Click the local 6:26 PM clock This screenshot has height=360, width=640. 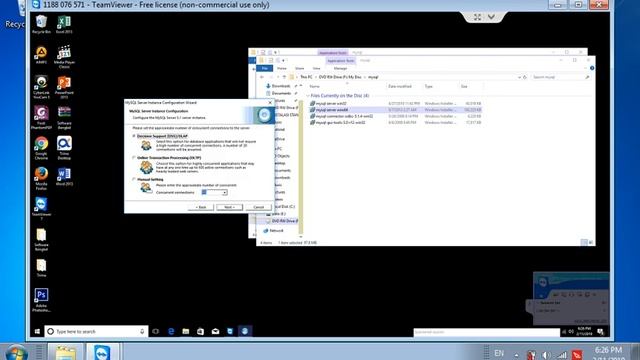(608, 350)
